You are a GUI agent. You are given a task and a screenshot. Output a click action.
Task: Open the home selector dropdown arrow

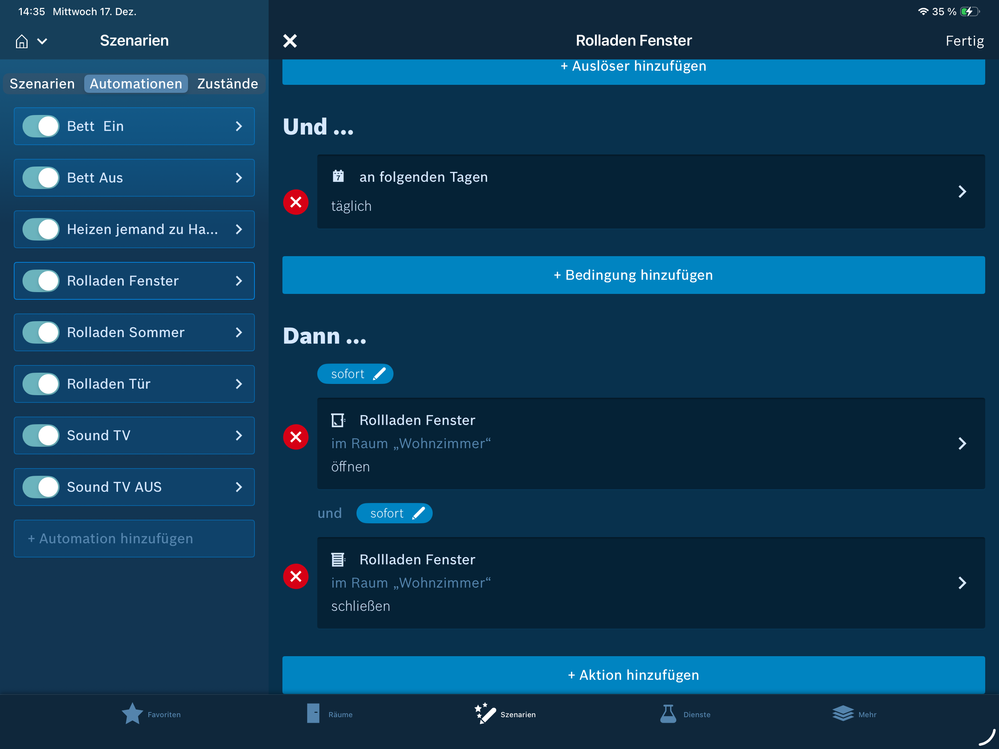(42, 42)
